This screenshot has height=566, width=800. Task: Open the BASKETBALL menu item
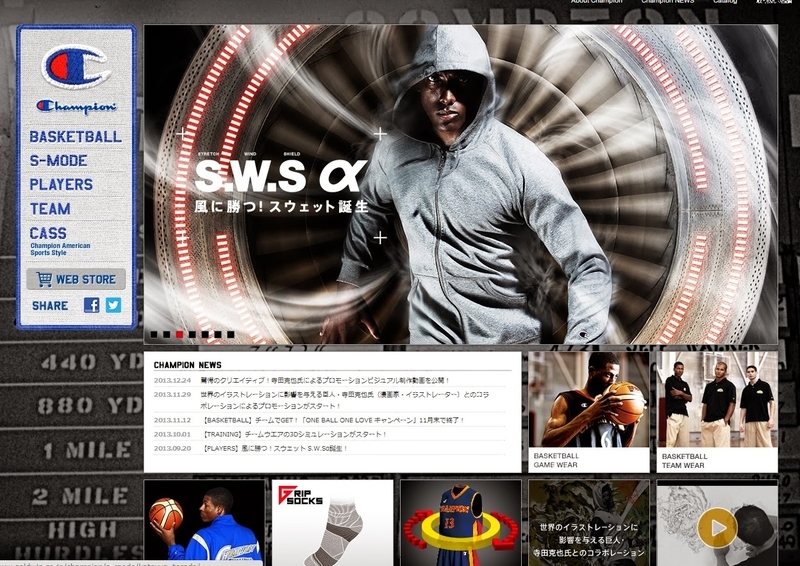(x=76, y=136)
